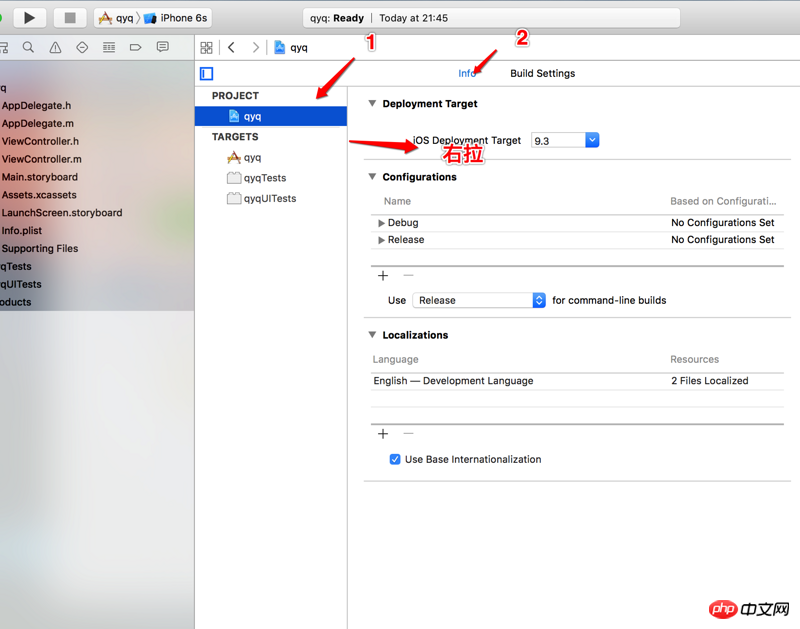This screenshot has width=800, height=629.
Task: Collapse the Localizations section
Action: click(372, 335)
